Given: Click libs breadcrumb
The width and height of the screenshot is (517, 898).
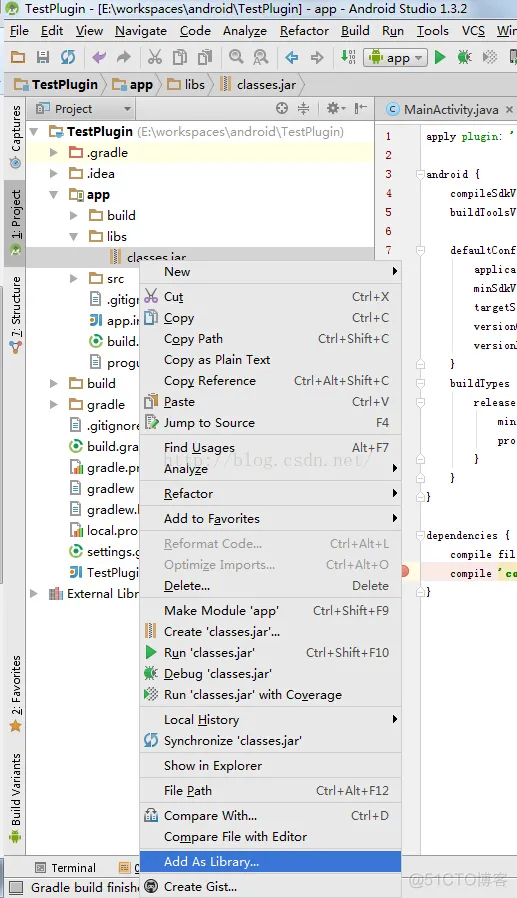Looking at the screenshot, I should coord(186,85).
